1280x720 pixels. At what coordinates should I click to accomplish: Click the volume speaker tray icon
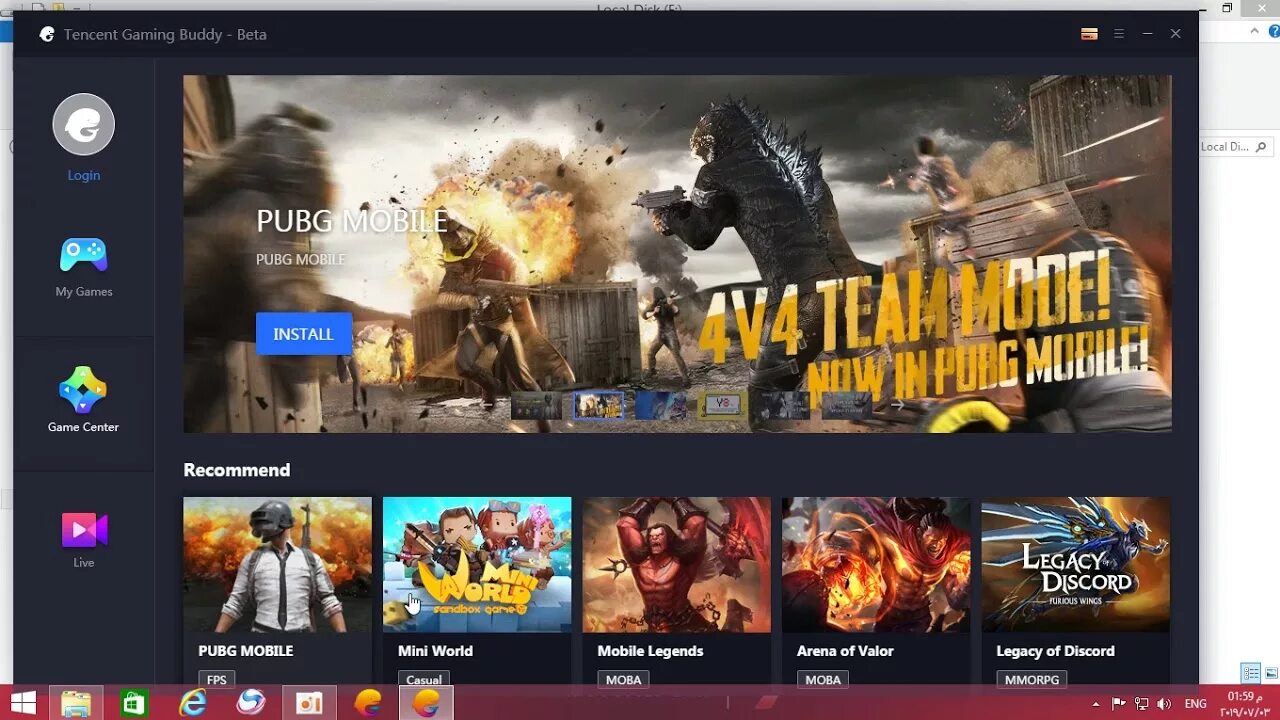pos(1164,704)
